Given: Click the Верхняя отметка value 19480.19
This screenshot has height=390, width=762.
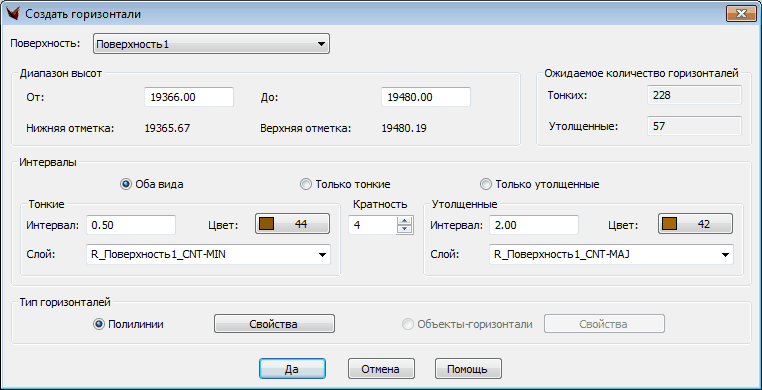Looking at the screenshot, I should [404, 129].
